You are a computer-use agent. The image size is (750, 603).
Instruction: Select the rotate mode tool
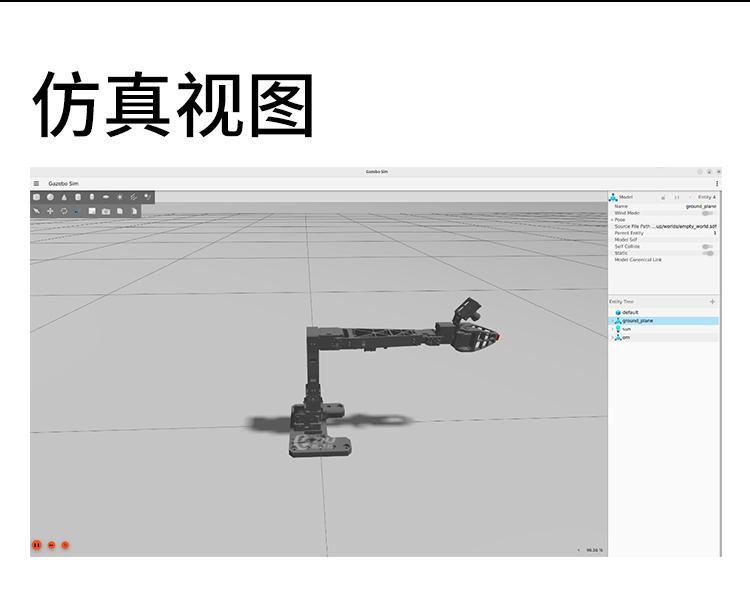click(x=64, y=211)
